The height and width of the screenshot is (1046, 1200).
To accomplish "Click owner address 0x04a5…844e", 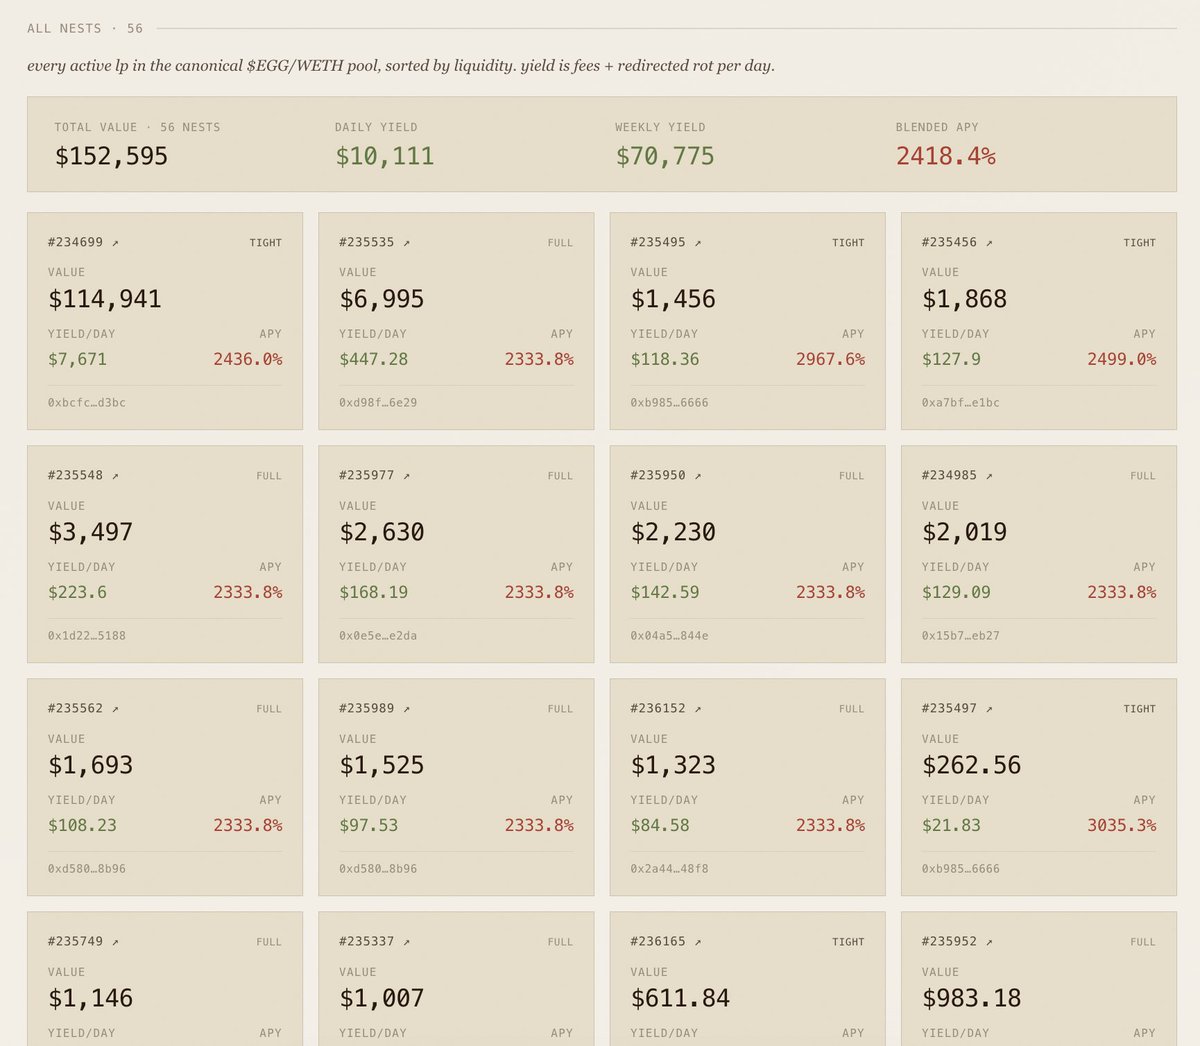I will coord(669,636).
